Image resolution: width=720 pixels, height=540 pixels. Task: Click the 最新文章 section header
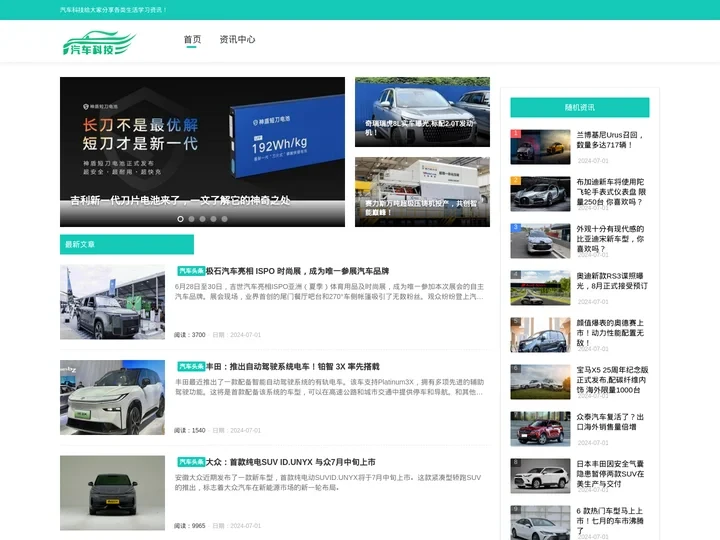pos(127,244)
